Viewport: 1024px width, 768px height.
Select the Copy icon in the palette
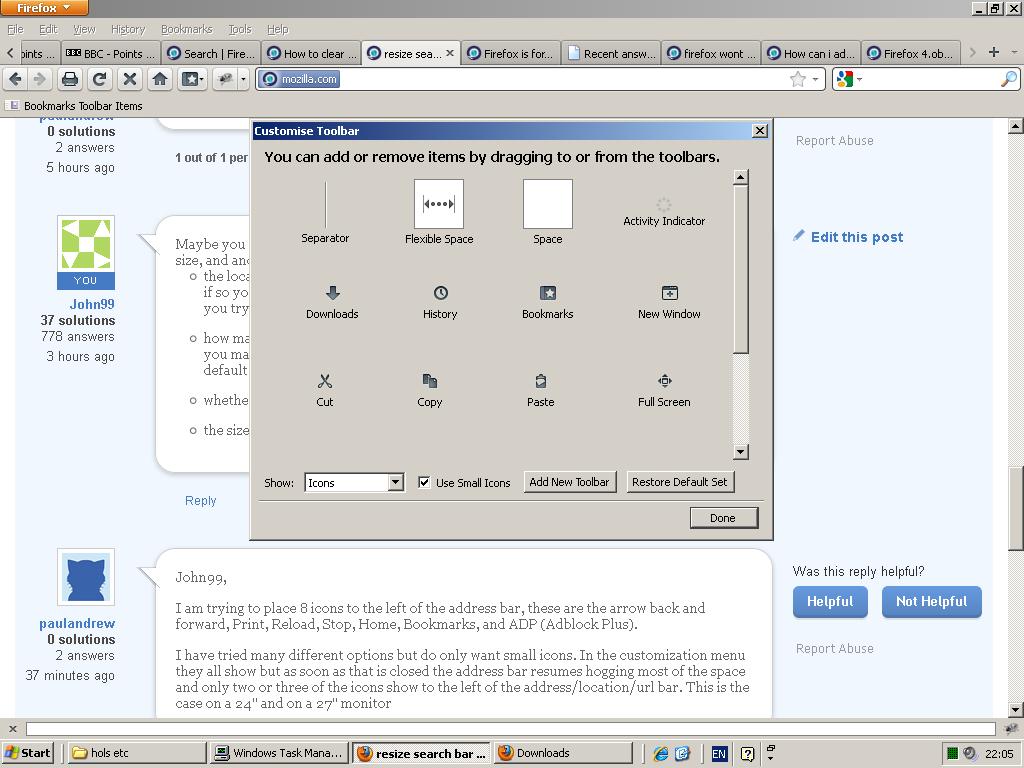point(430,391)
